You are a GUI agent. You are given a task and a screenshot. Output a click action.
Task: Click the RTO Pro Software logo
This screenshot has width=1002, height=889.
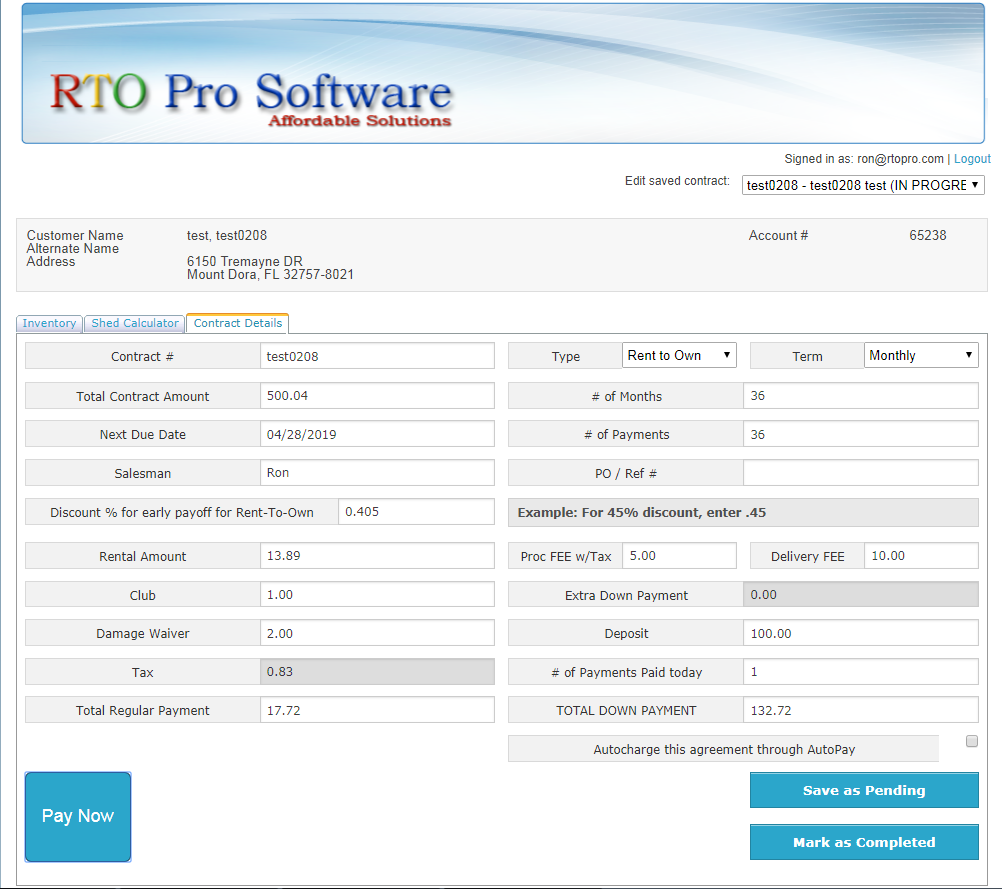(x=251, y=98)
